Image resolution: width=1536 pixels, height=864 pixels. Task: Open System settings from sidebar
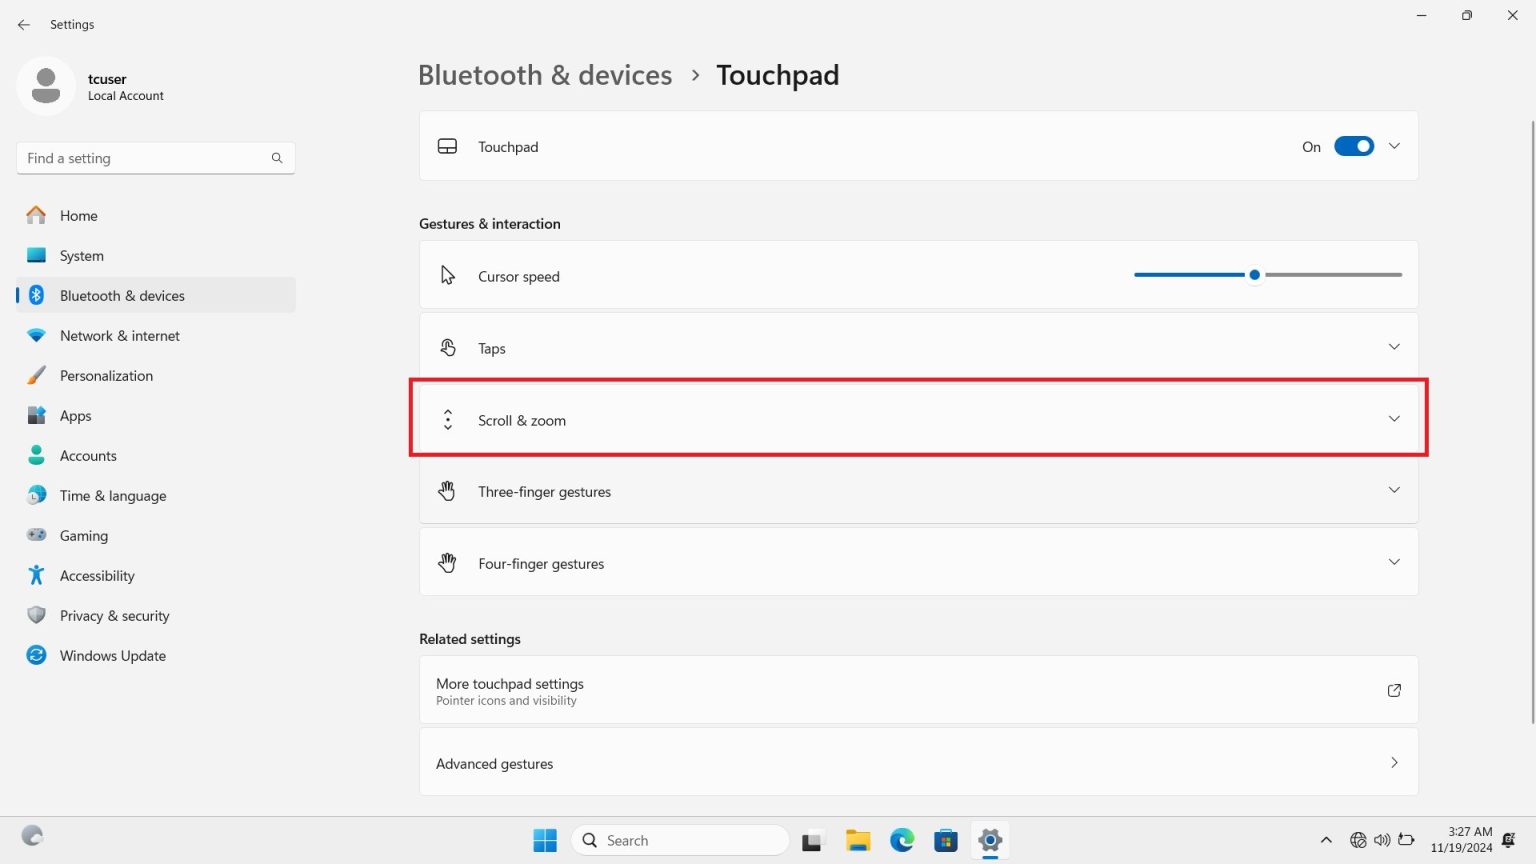[x=81, y=255]
